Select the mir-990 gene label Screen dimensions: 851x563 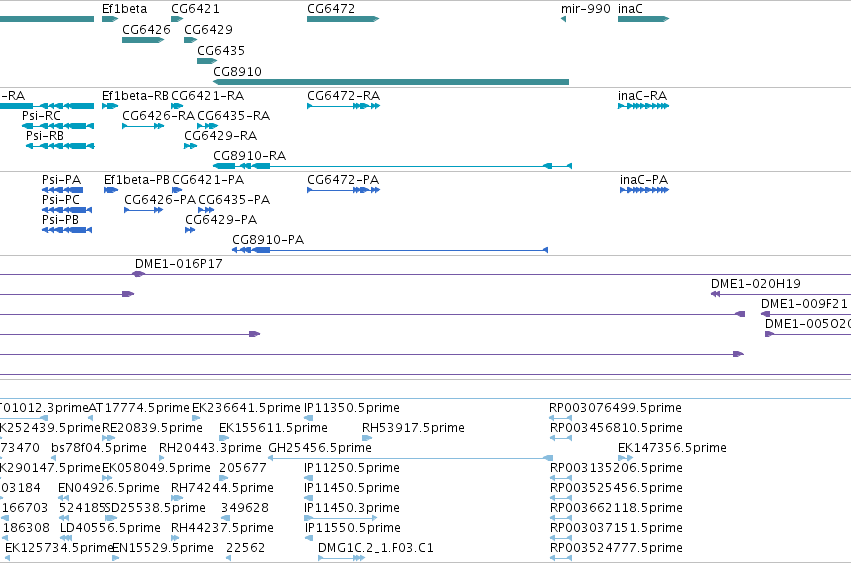(x=586, y=9)
